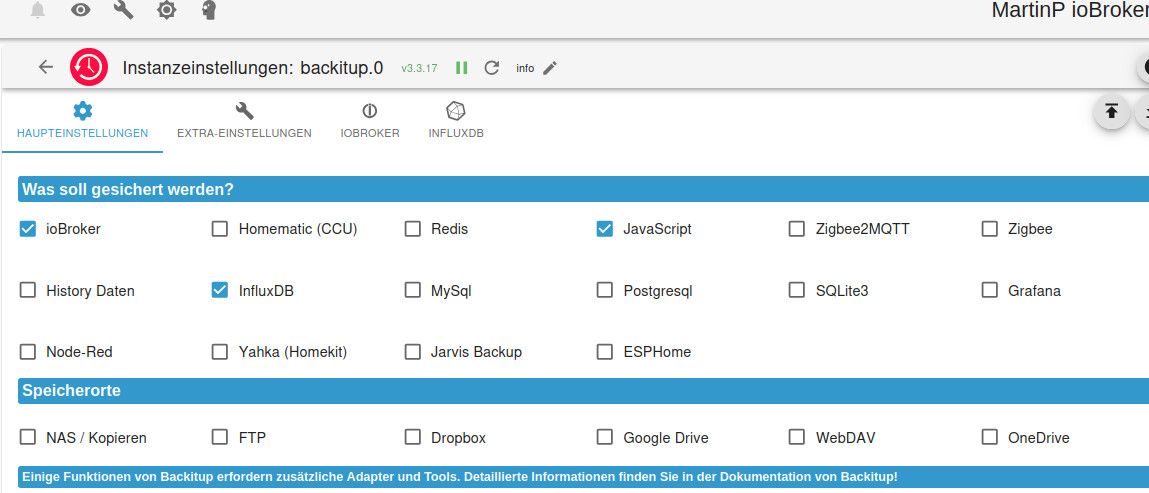Image resolution: width=1149 pixels, height=493 pixels.
Task: Pause the backitup.0 instance
Action: (462, 67)
